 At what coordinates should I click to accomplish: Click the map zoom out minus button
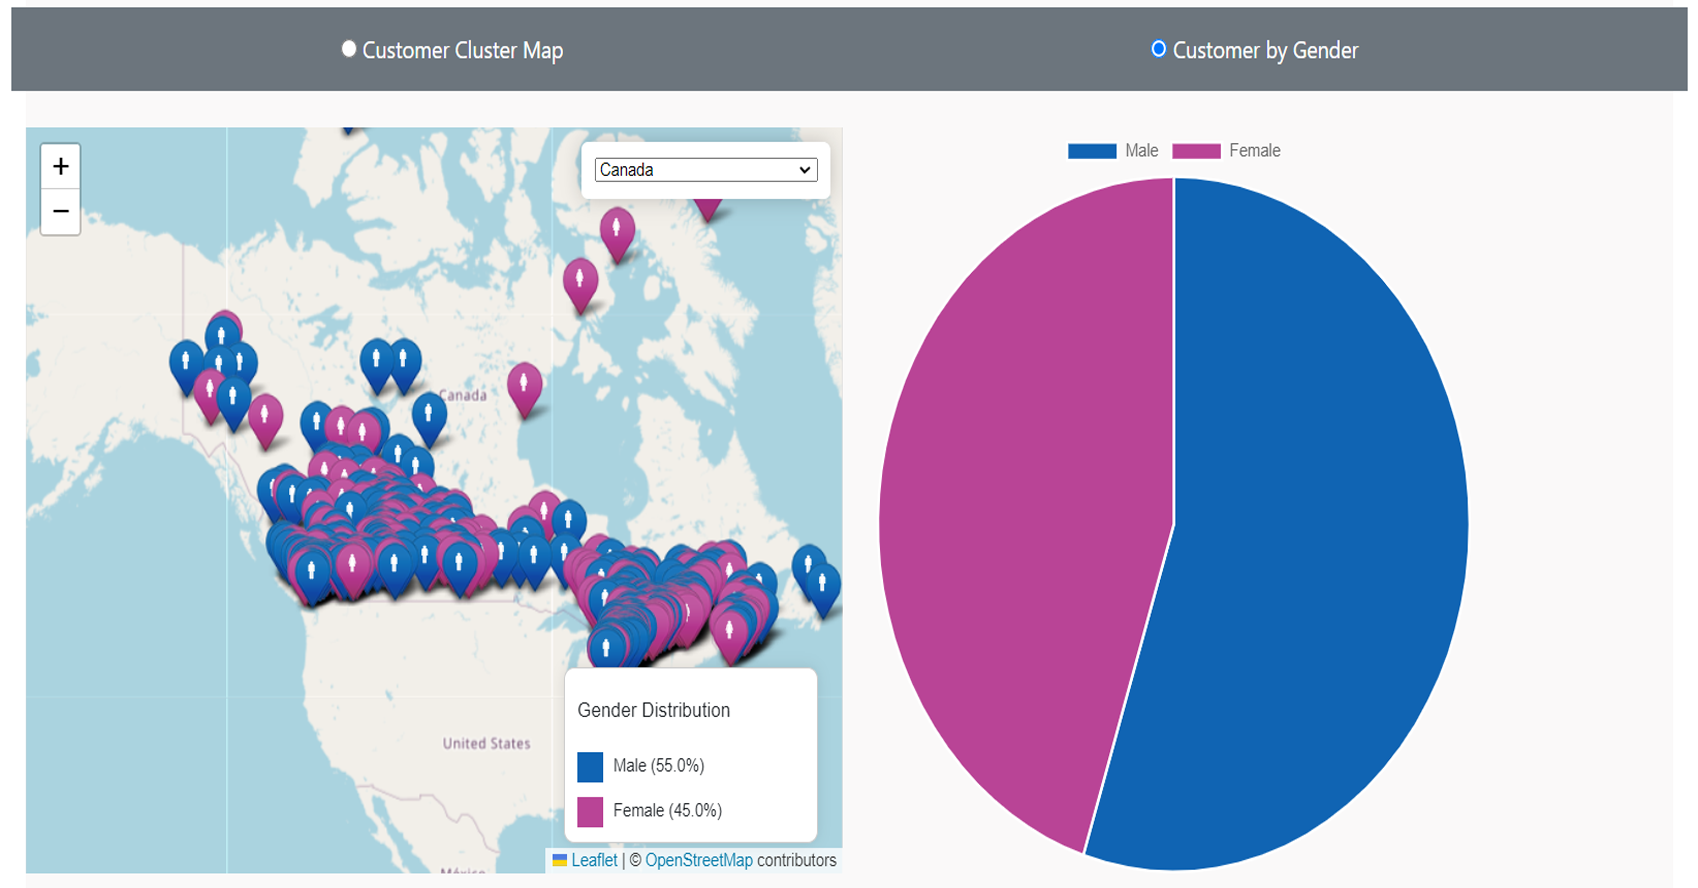point(61,212)
